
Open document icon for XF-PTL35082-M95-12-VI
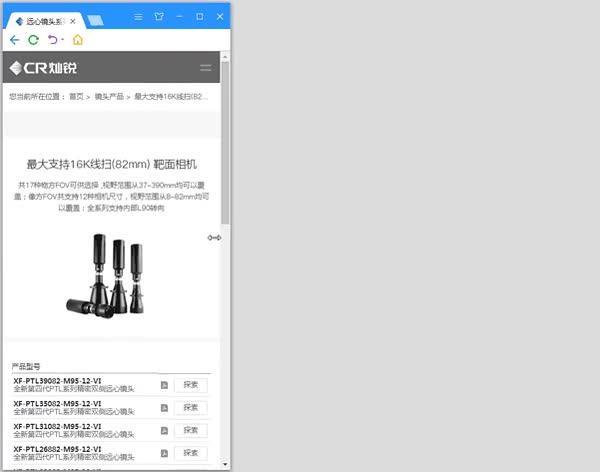(164, 408)
